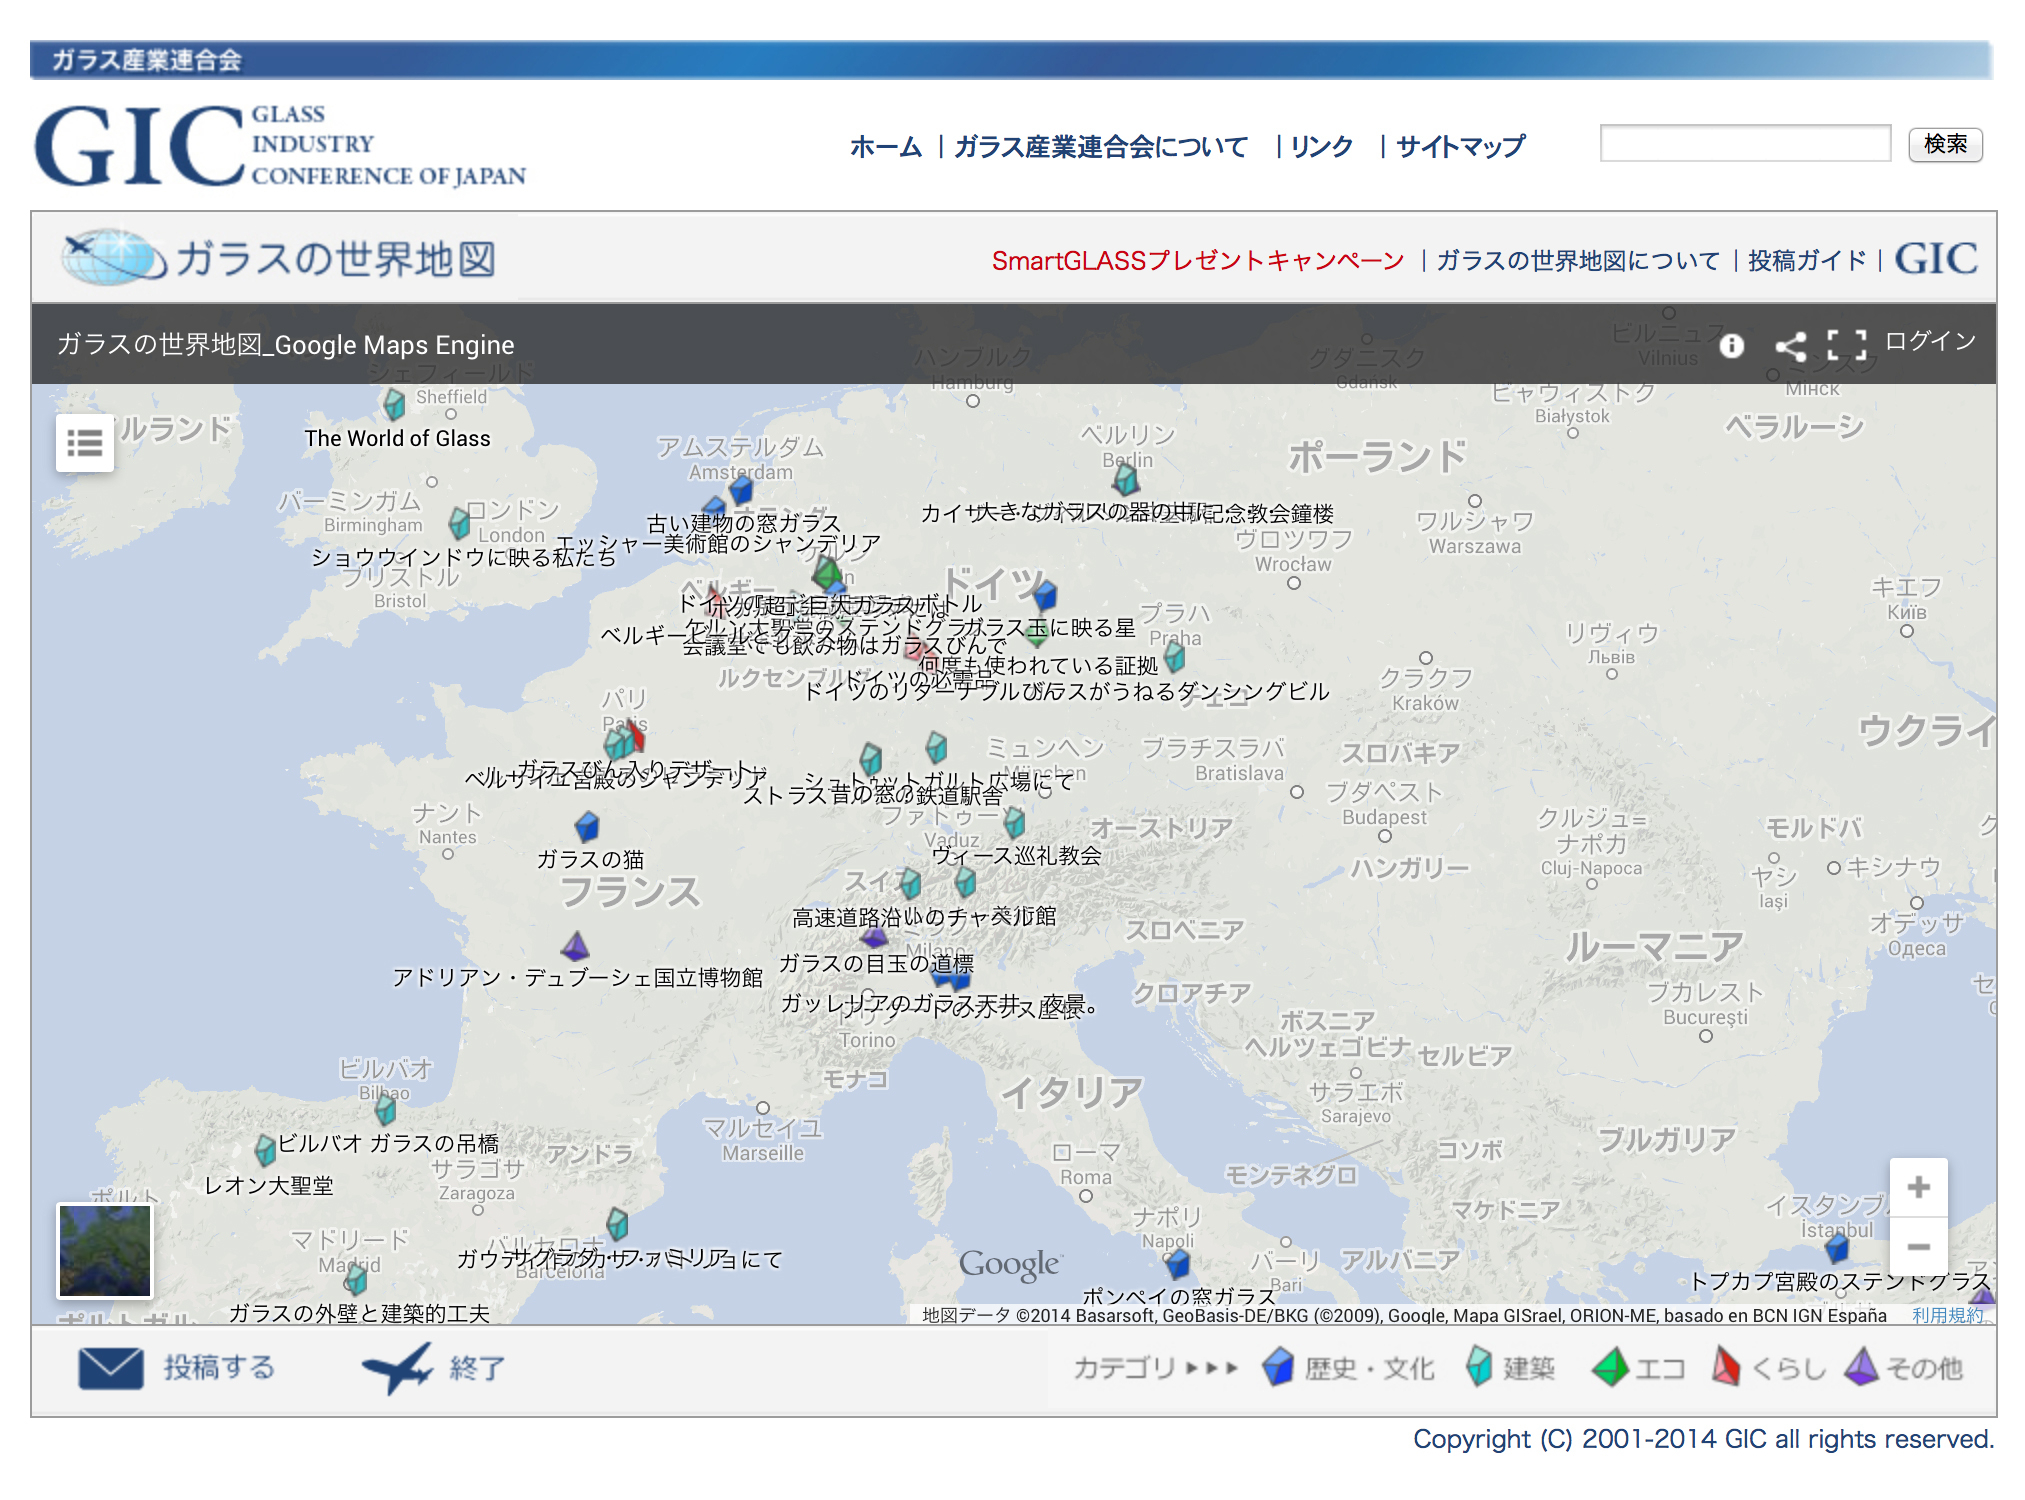Click the Praha map marker
This screenshot has width=2025, height=1500.
1175,657
